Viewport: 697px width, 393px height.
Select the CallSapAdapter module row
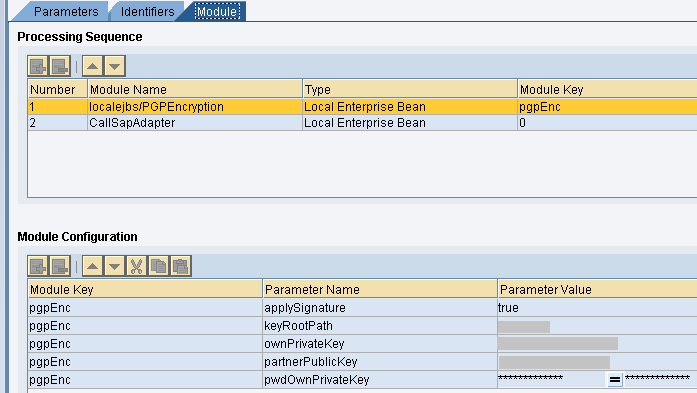click(x=362, y=123)
